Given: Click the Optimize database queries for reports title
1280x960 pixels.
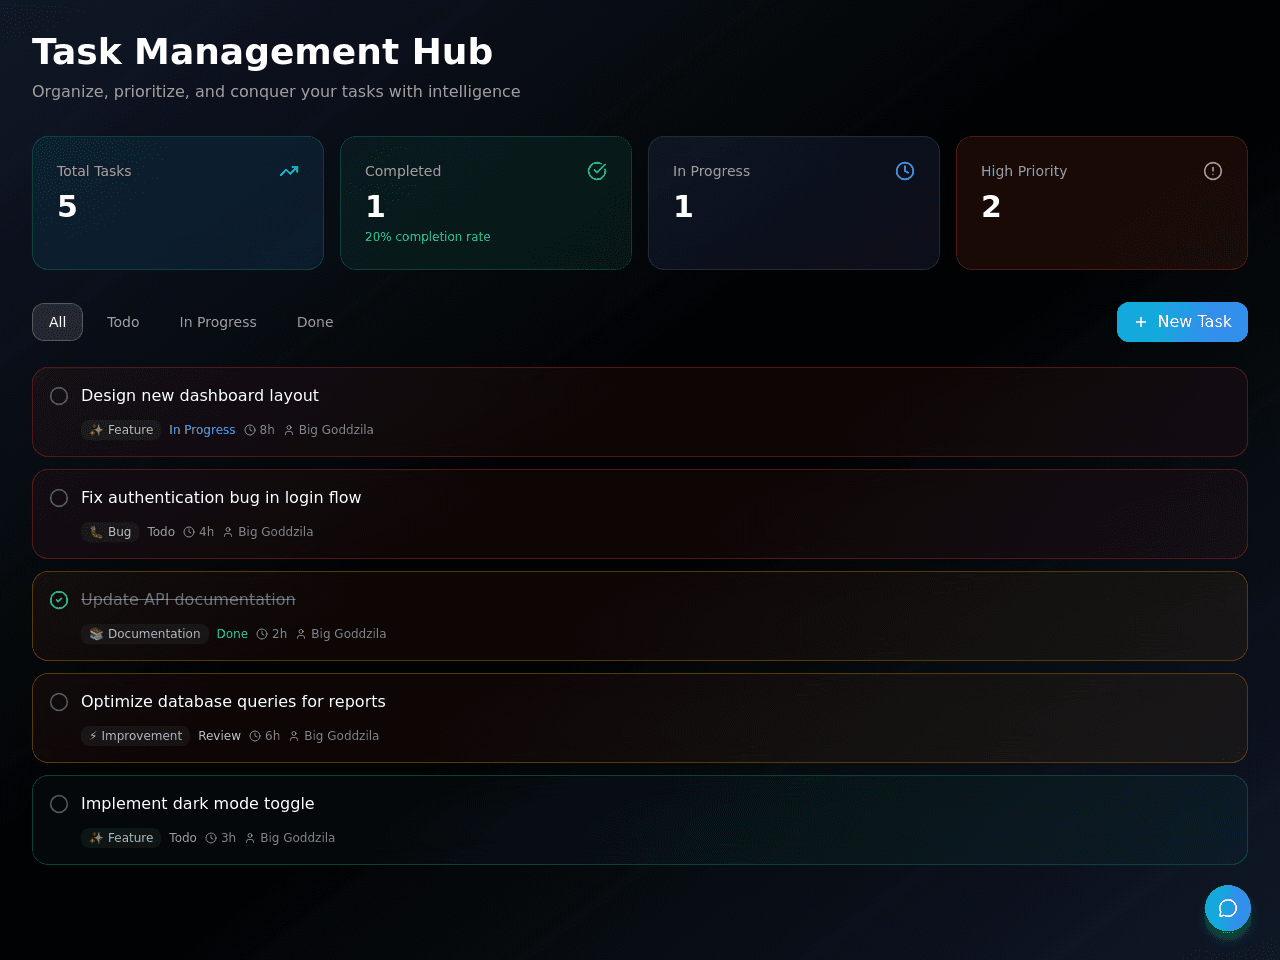Looking at the screenshot, I should click(233, 702).
